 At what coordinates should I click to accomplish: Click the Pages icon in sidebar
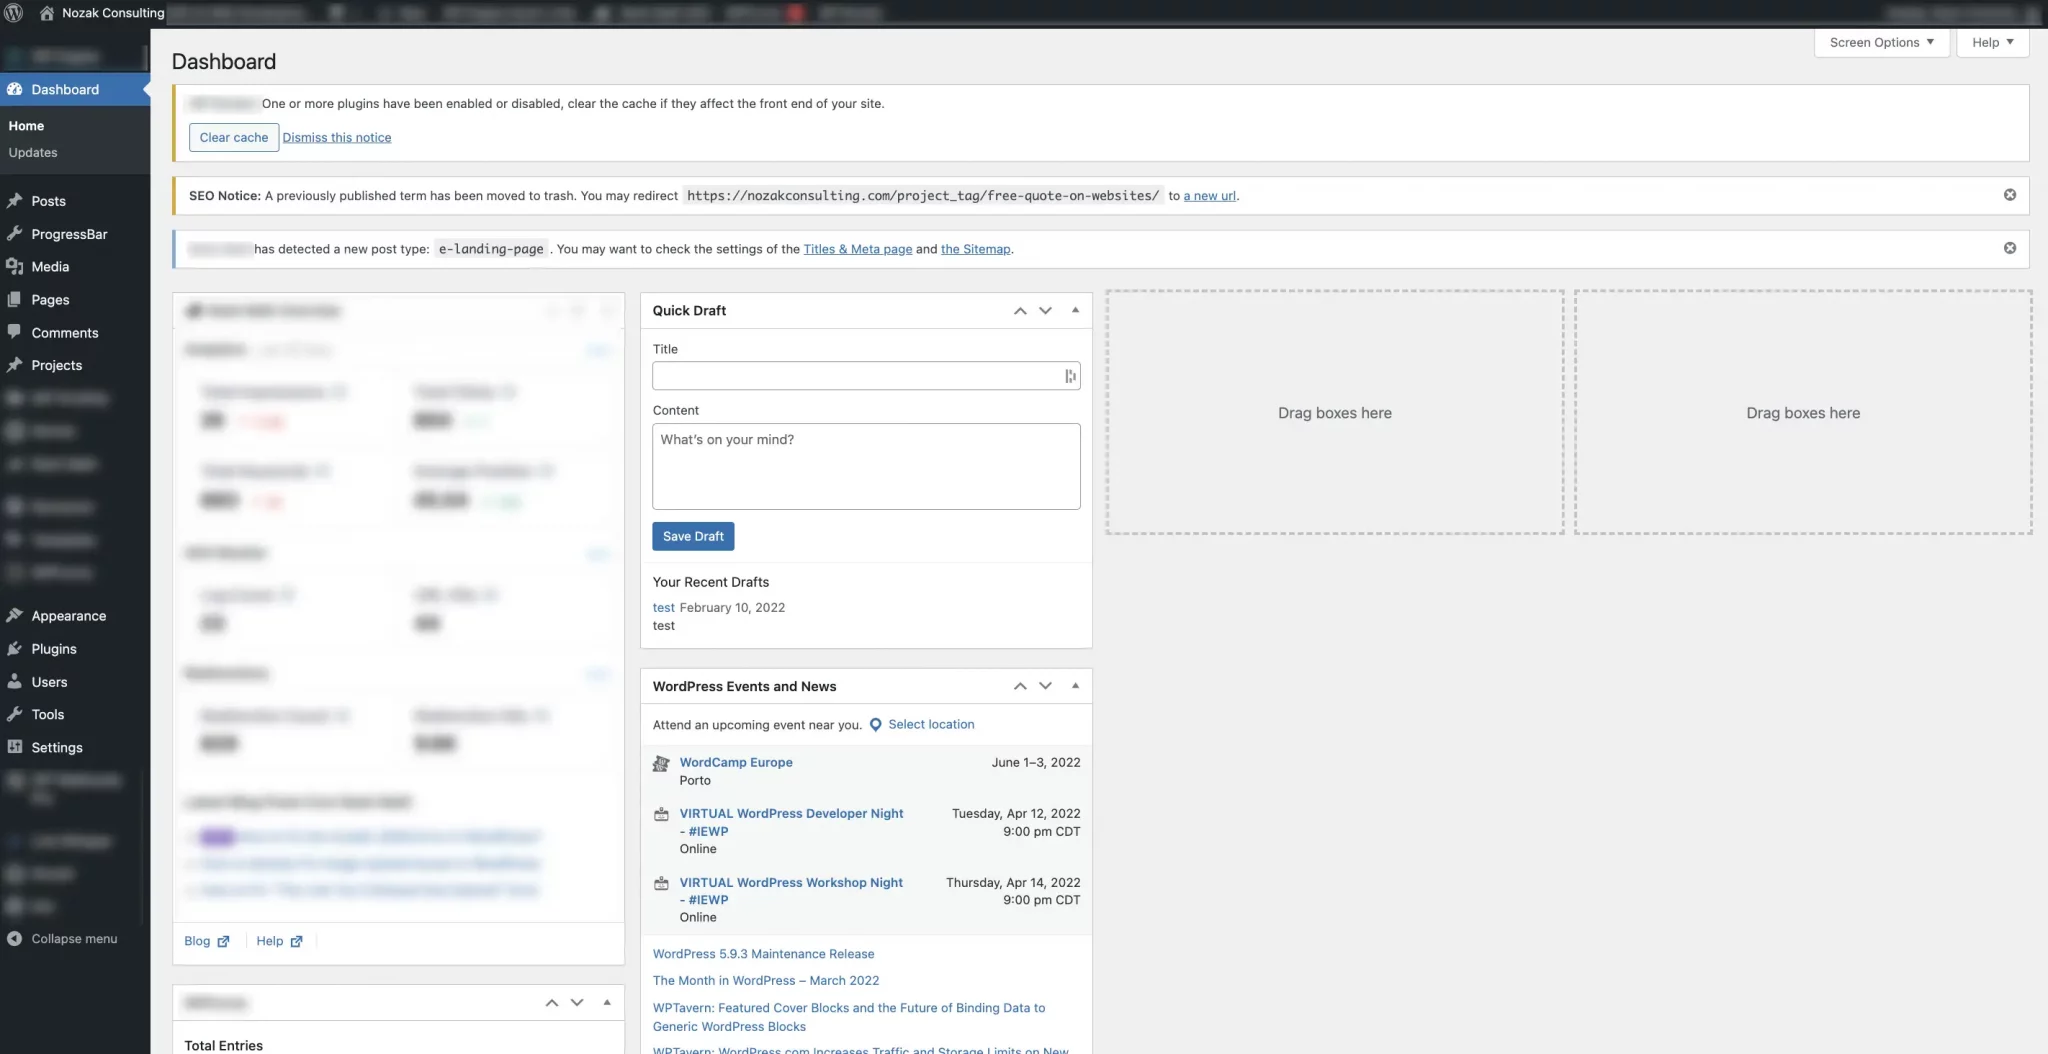[15, 300]
